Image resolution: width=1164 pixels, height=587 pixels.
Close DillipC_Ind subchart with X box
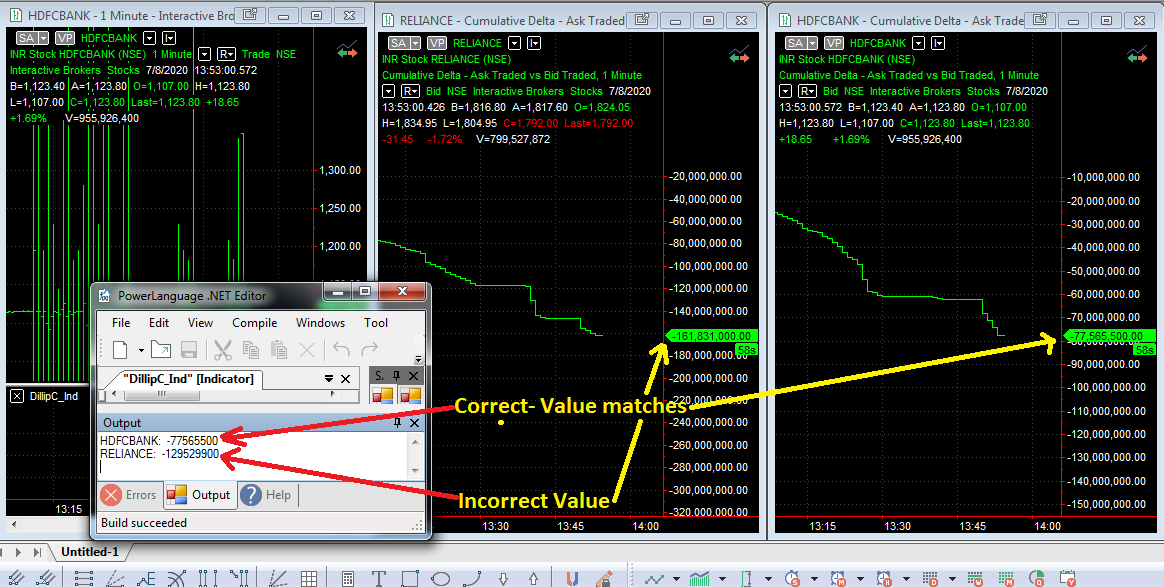17,396
